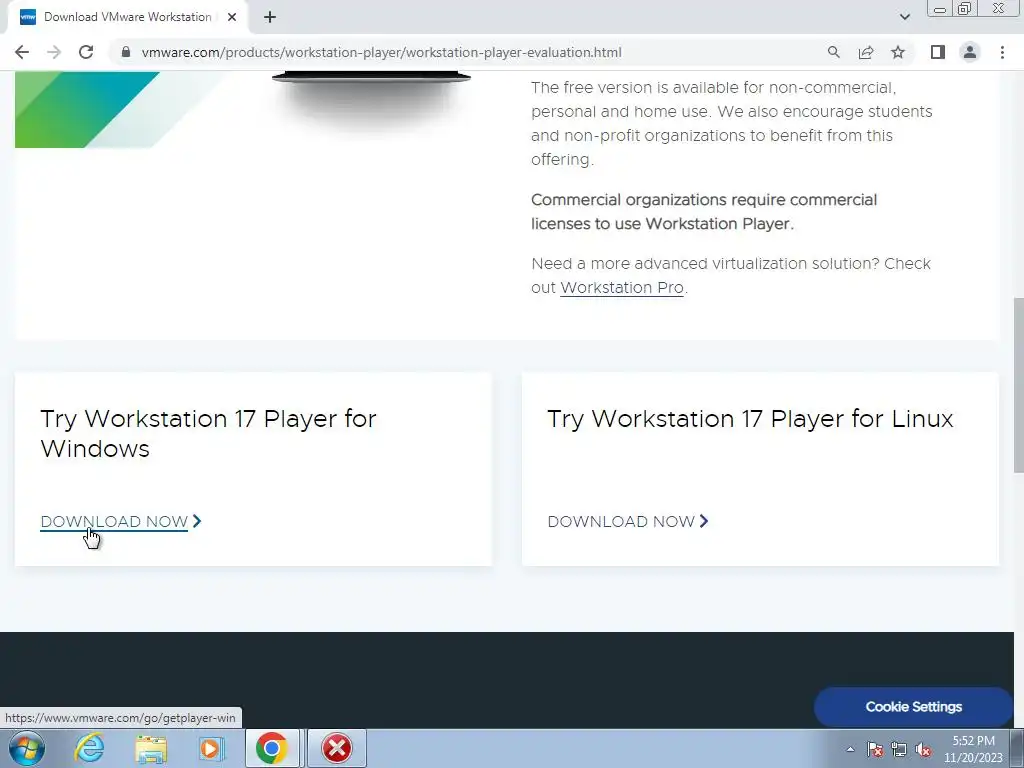Open the browser side panel icon

pyautogui.click(x=938, y=52)
